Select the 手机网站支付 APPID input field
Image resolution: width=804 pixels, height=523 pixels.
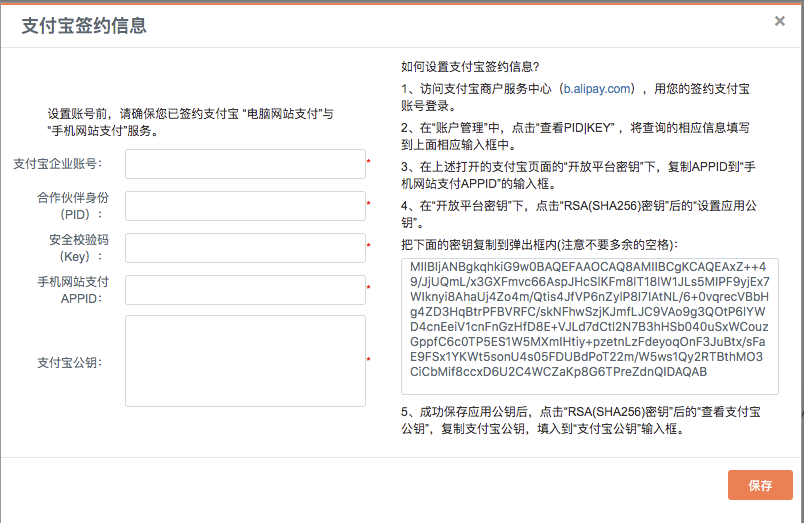[245, 290]
